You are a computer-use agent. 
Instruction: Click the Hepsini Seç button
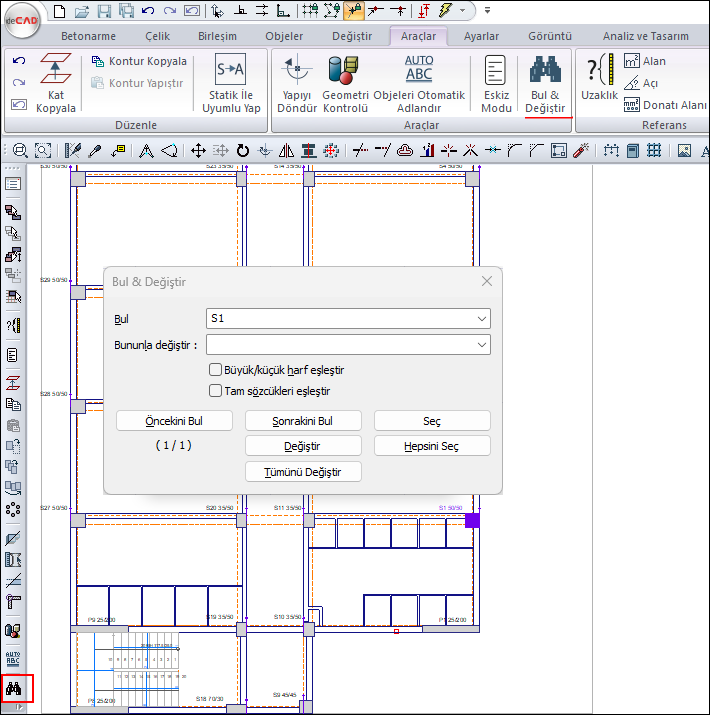pyautogui.click(x=432, y=446)
